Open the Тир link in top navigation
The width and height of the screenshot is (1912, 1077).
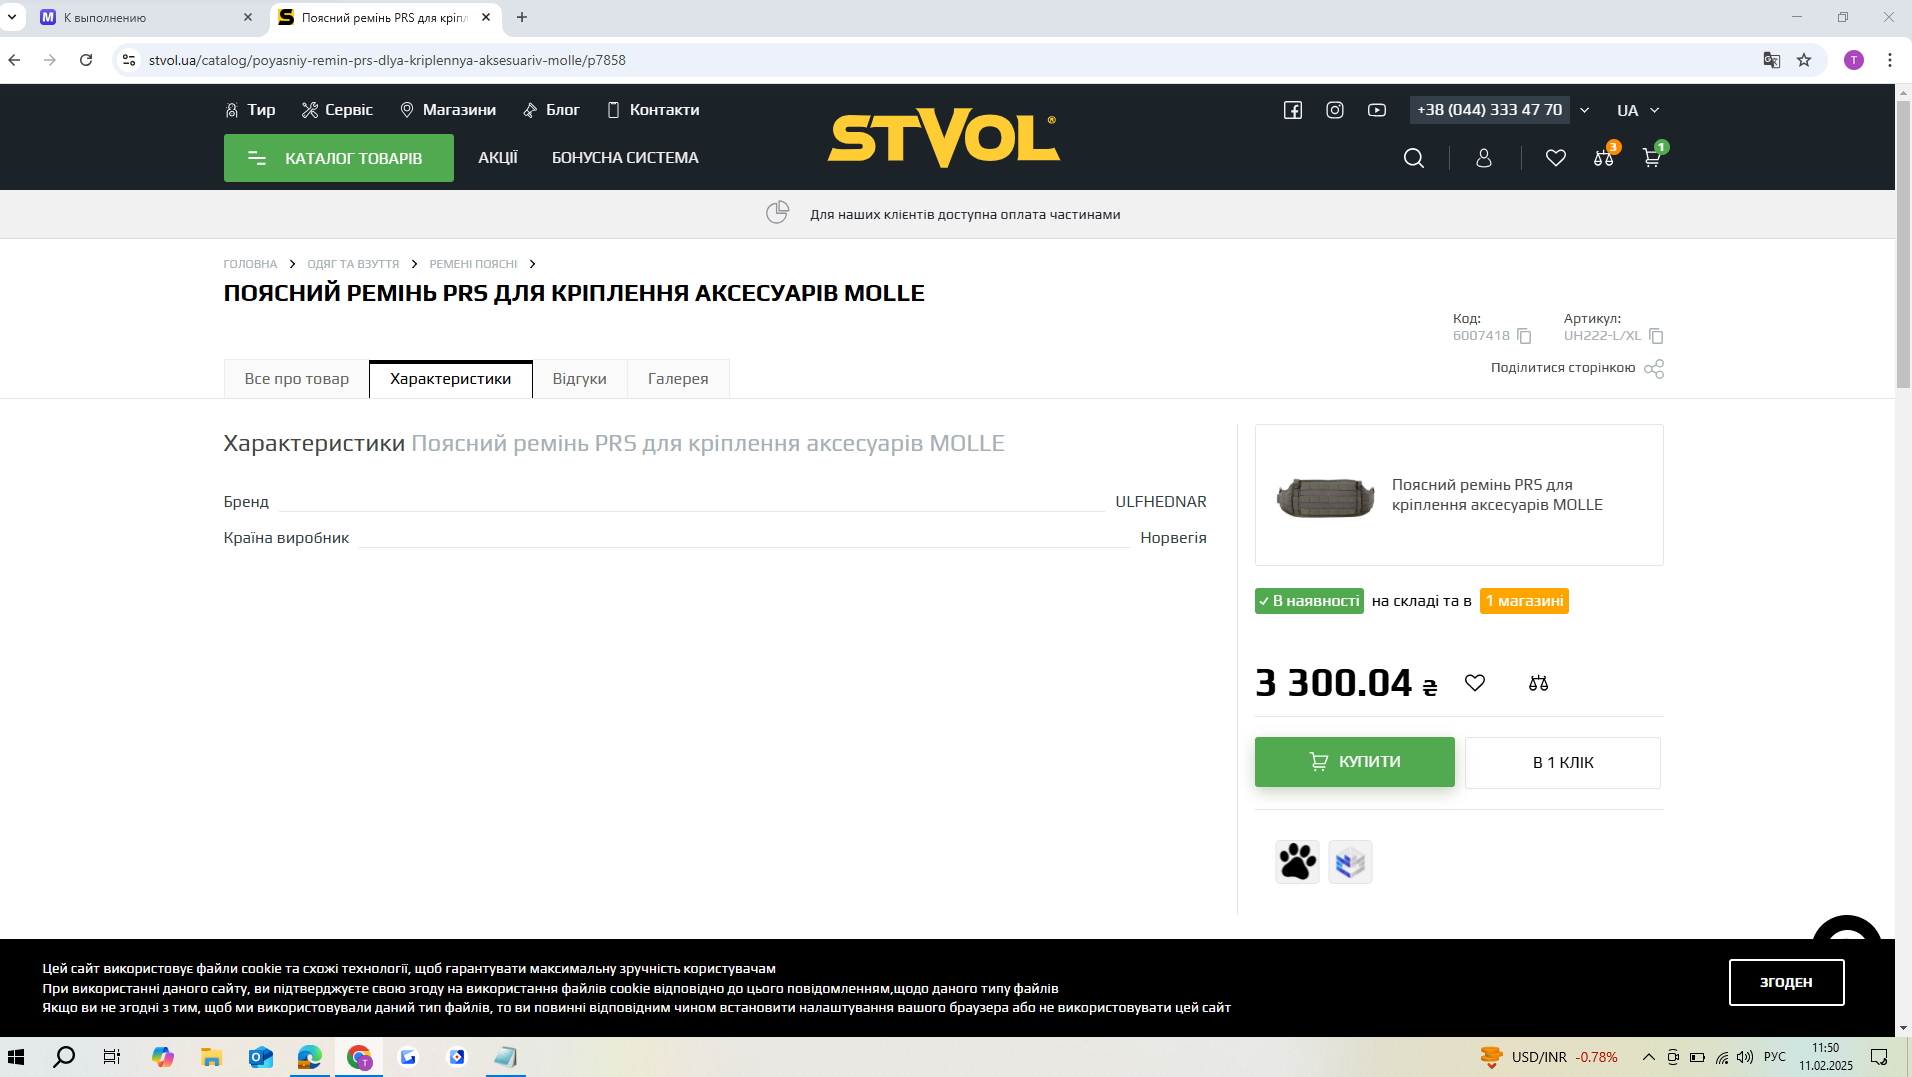250,110
